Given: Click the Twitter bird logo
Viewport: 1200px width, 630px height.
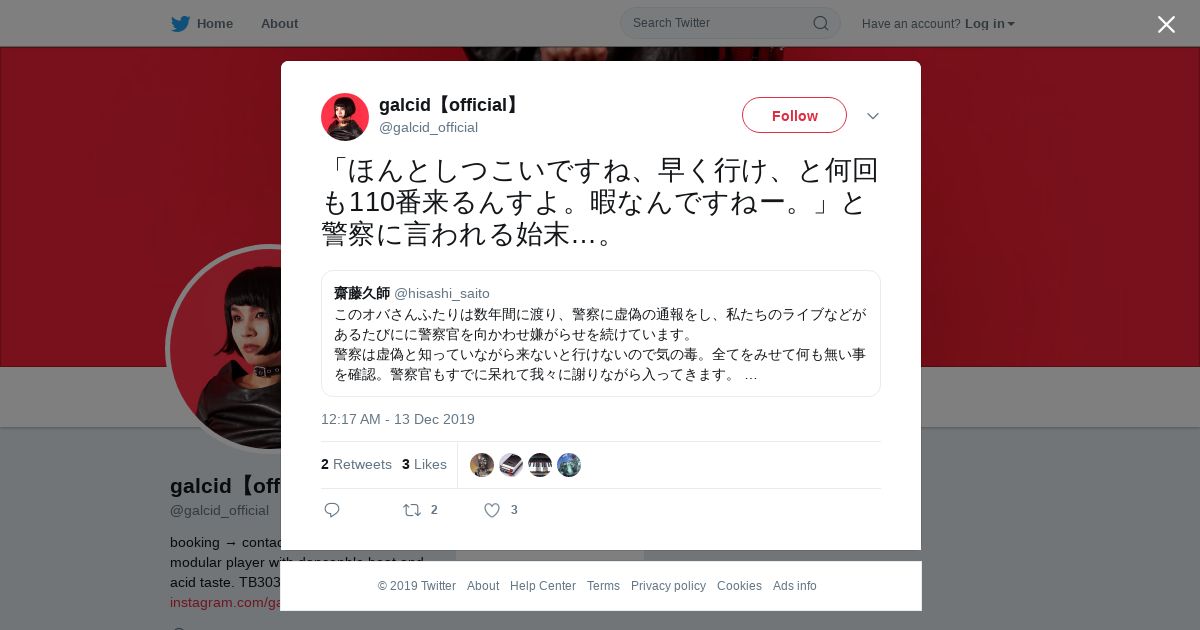Looking at the screenshot, I should pyautogui.click(x=180, y=24).
